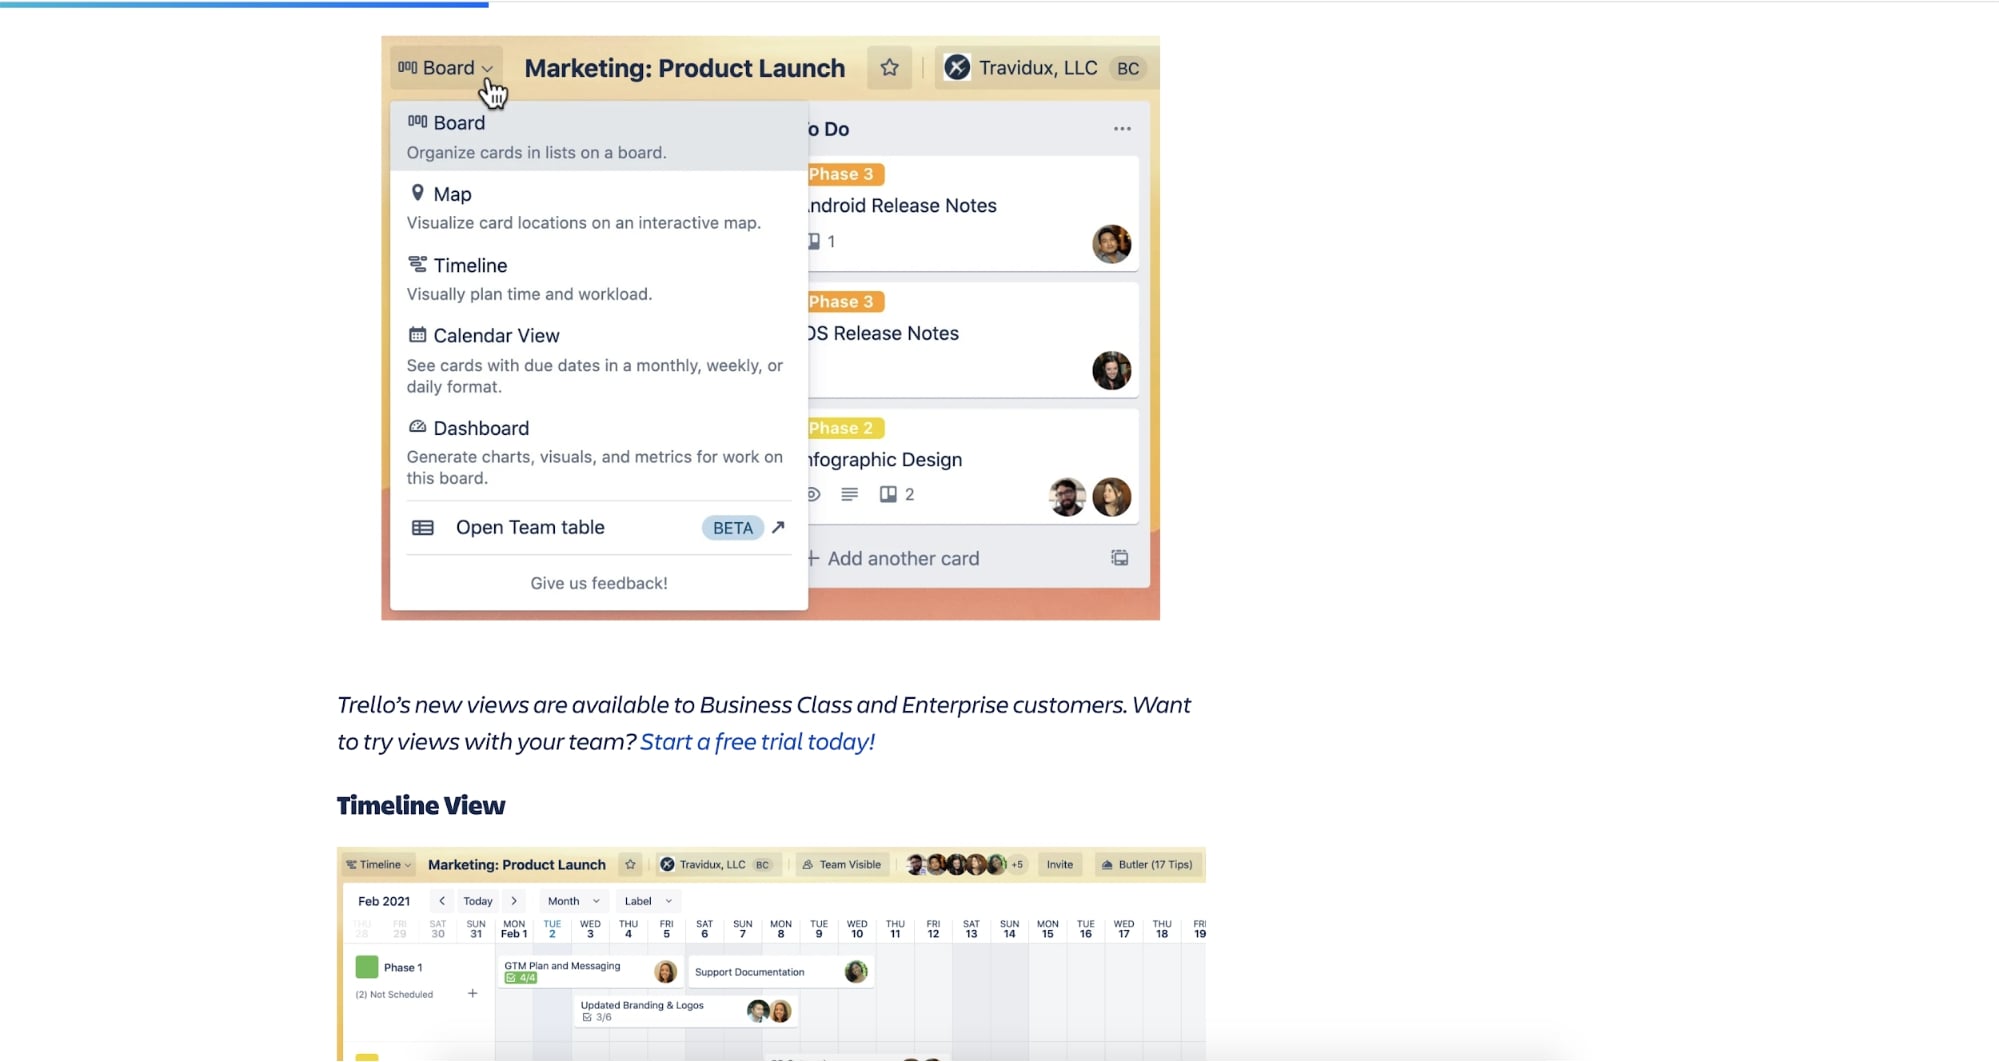Click Travidux, LLC in the Timeline header
1999x1062 pixels.
pyautogui.click(x=716, y=865)
